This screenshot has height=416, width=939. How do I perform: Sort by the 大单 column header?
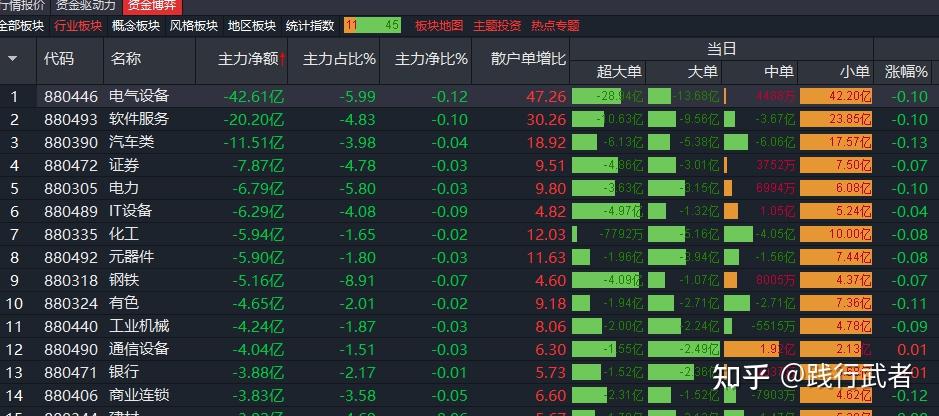(x=702, y=72)
